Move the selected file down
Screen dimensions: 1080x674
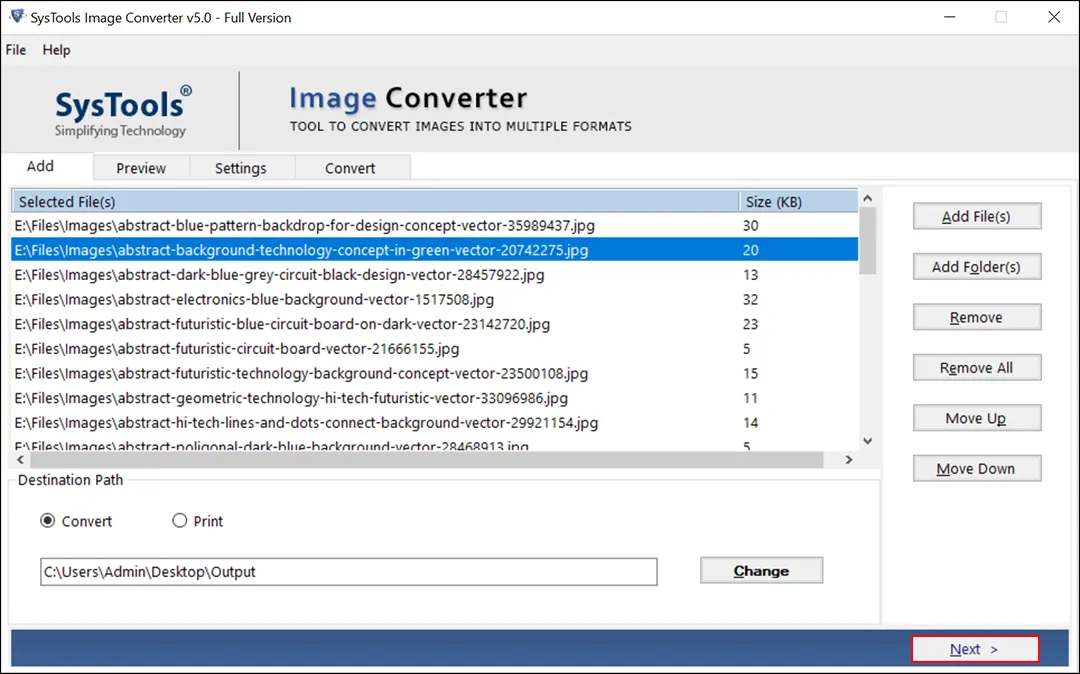977,468
